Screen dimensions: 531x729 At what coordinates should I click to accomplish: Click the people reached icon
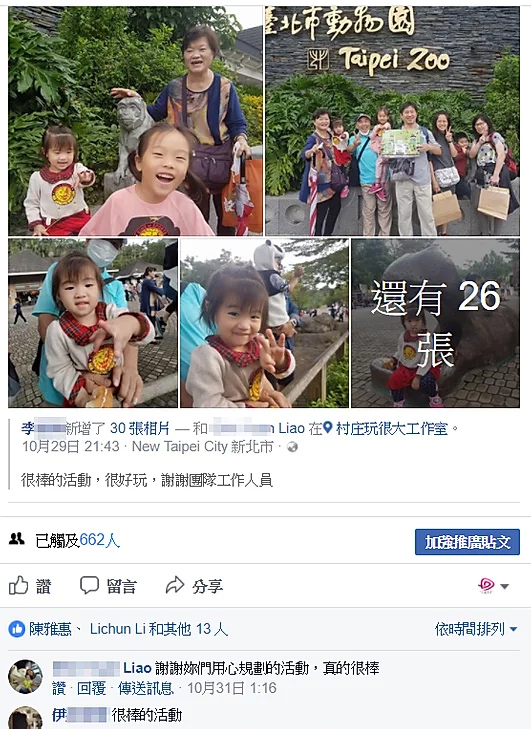(x=17, y=539)
